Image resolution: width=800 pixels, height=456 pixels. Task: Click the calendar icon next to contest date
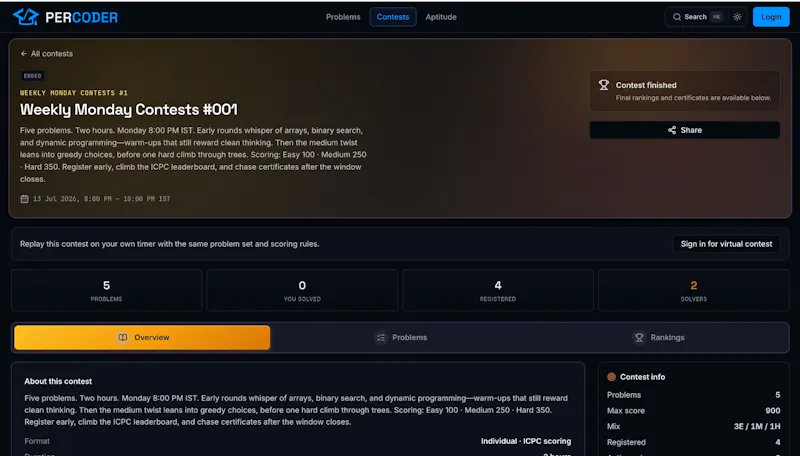(24, 199)
